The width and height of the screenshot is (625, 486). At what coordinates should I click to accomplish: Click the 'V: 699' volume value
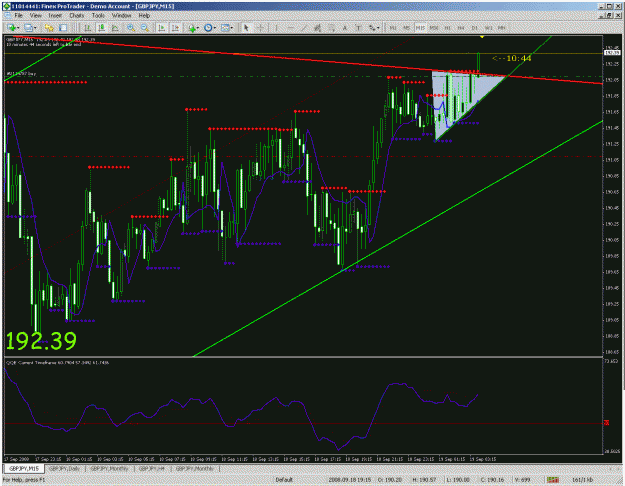[x=522, y=480]
